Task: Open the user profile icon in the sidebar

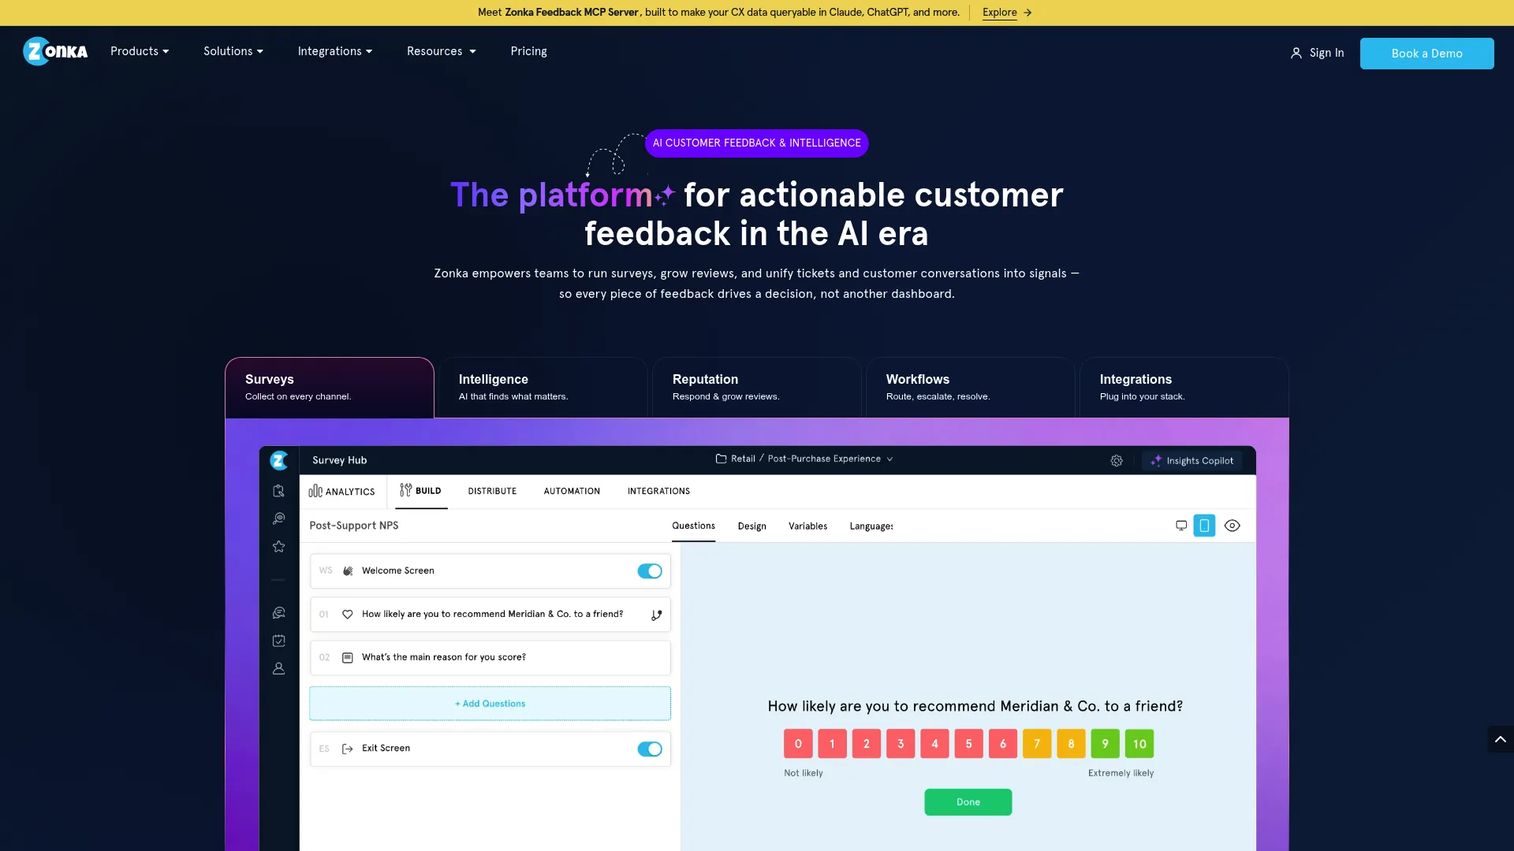Action: point(279,668)
